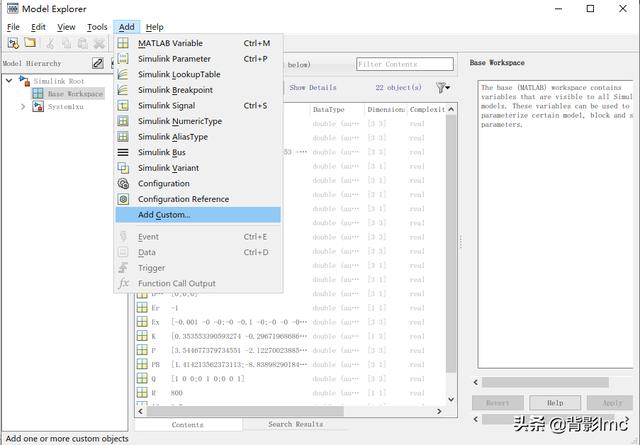This screenshot has width=640, height=445.
Task: Click the Model Hierarchy edit pencil icon
Action: pos(98,63)
